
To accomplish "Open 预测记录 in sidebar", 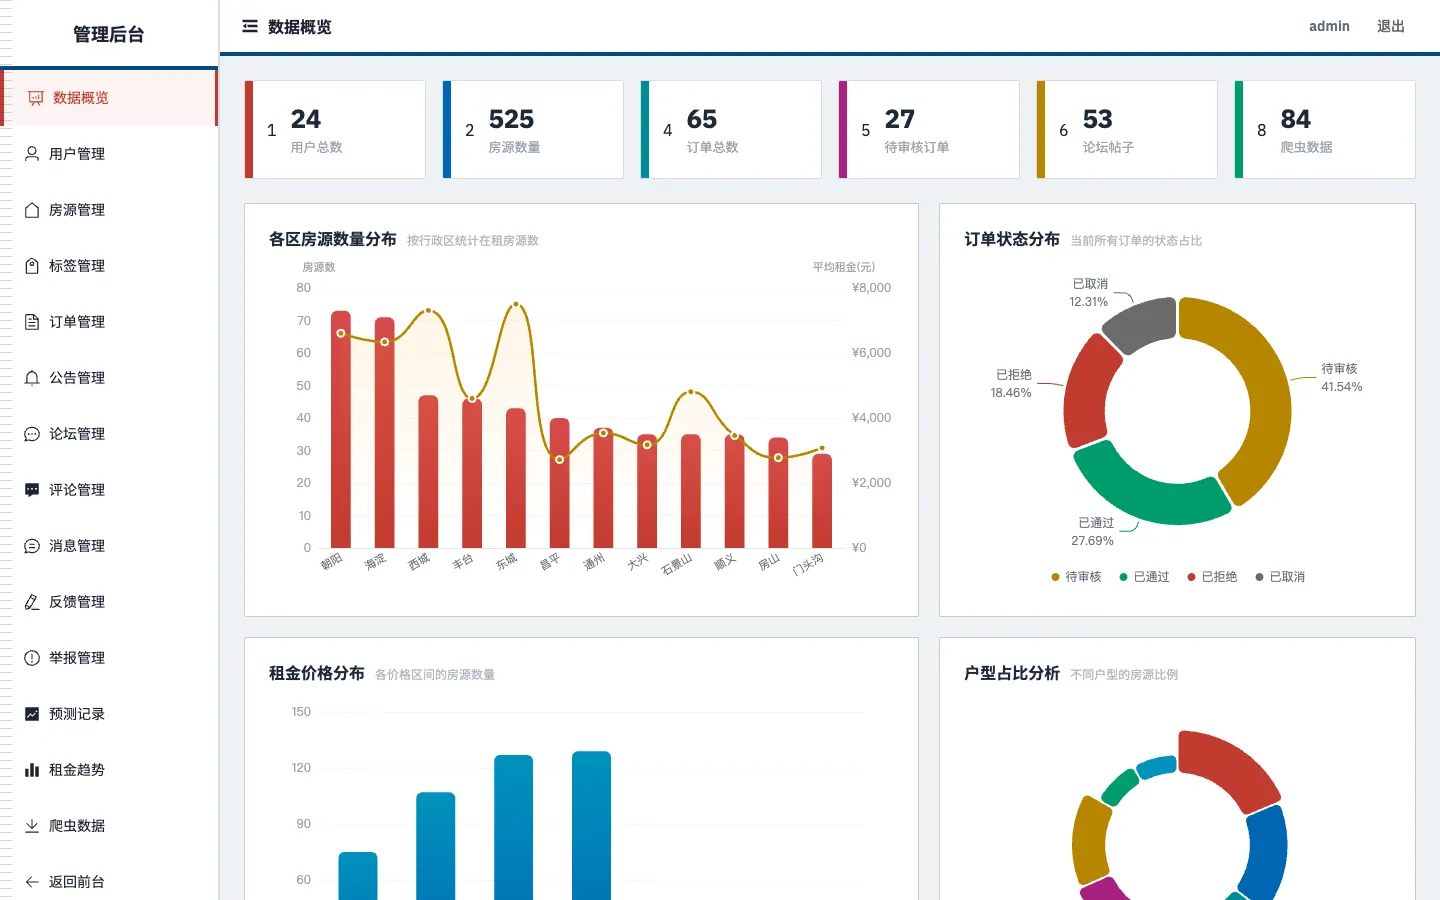I will pyautogui.click(x=109, y=714).
